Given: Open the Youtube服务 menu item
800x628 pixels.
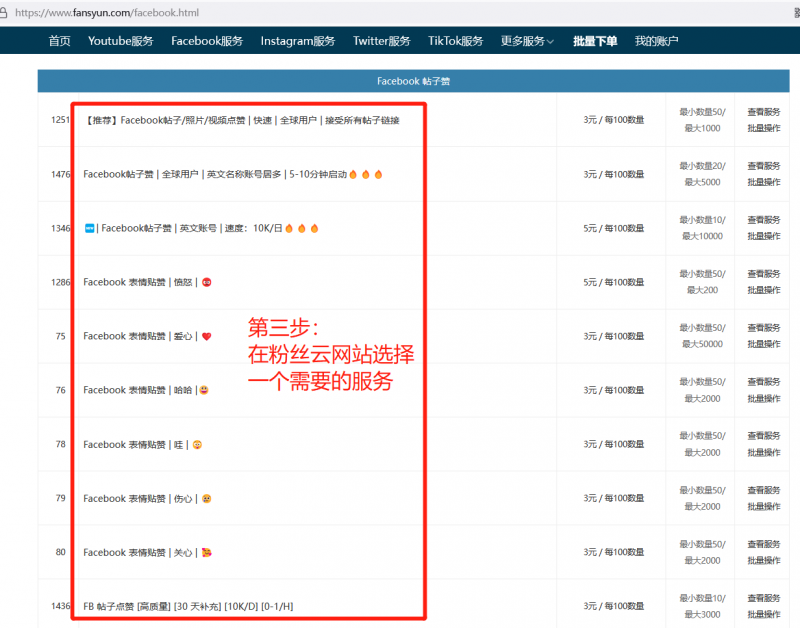Looking at the screenshot, I should pyautogui.click(x=120, y=41).
